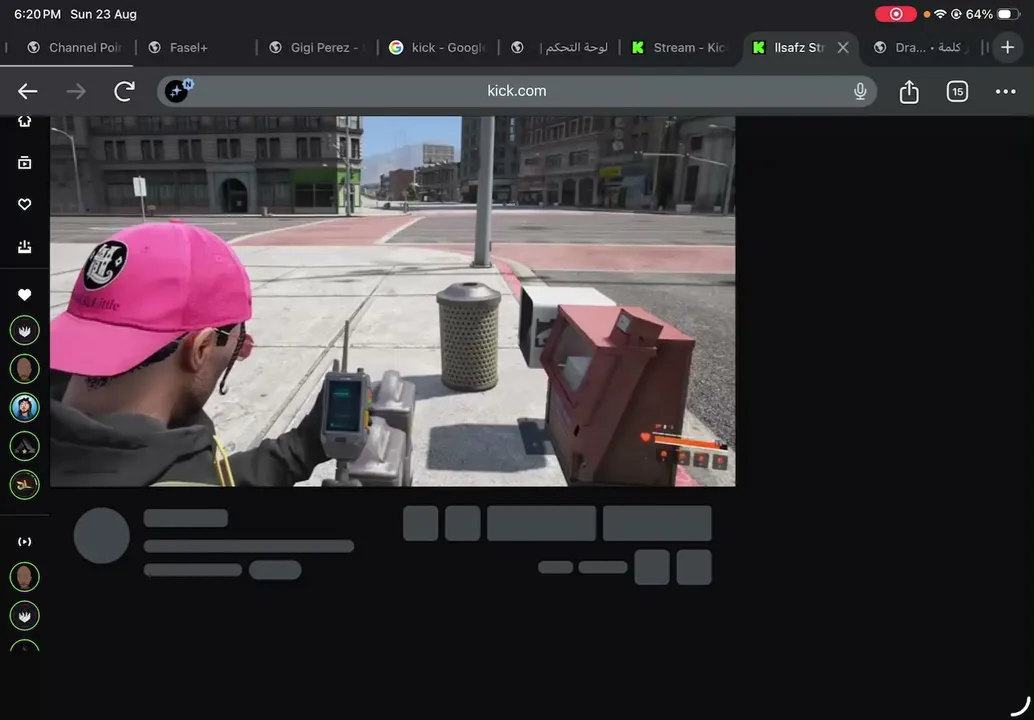The image size is (1034, 720).
Task: Switch to the لوحة التحكم tab
Action: (x=559, y=47)
